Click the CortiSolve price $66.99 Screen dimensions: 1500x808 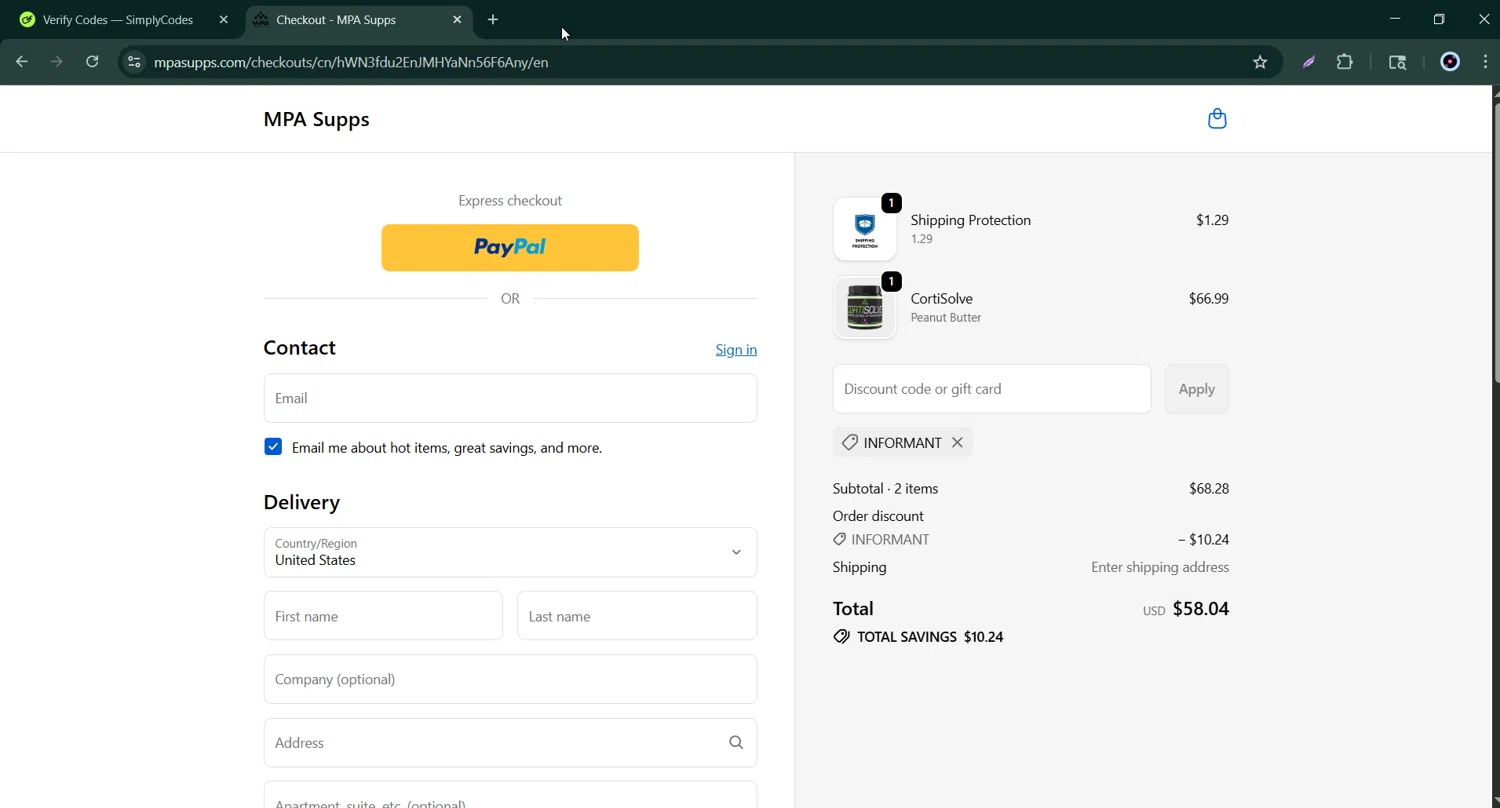[1209, 298]
